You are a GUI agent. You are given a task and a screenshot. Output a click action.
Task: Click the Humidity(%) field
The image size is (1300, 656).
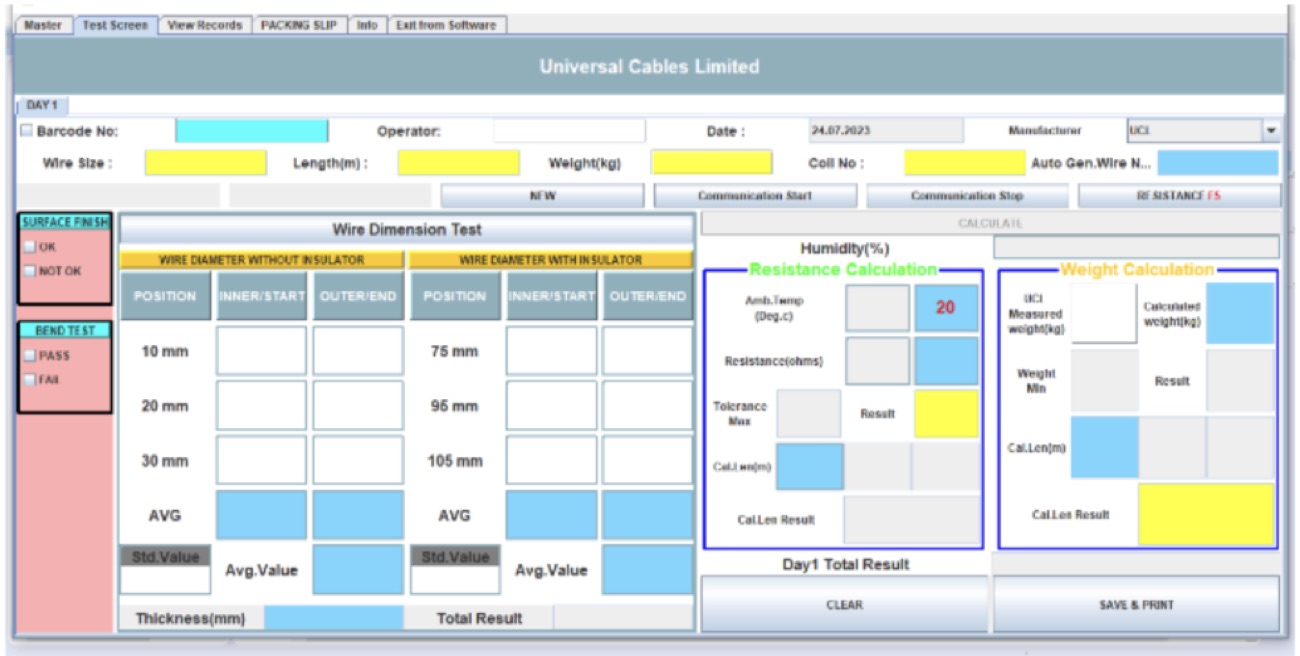[x=1136, y=248]
